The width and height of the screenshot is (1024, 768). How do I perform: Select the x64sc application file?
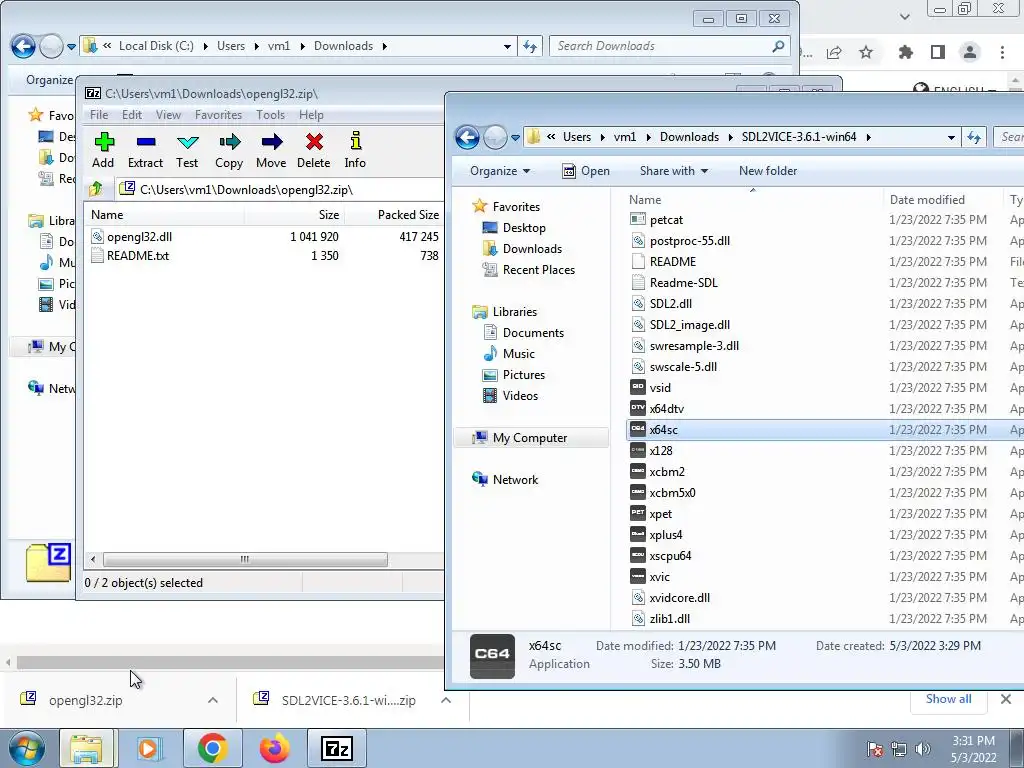(x=664, y=430)
